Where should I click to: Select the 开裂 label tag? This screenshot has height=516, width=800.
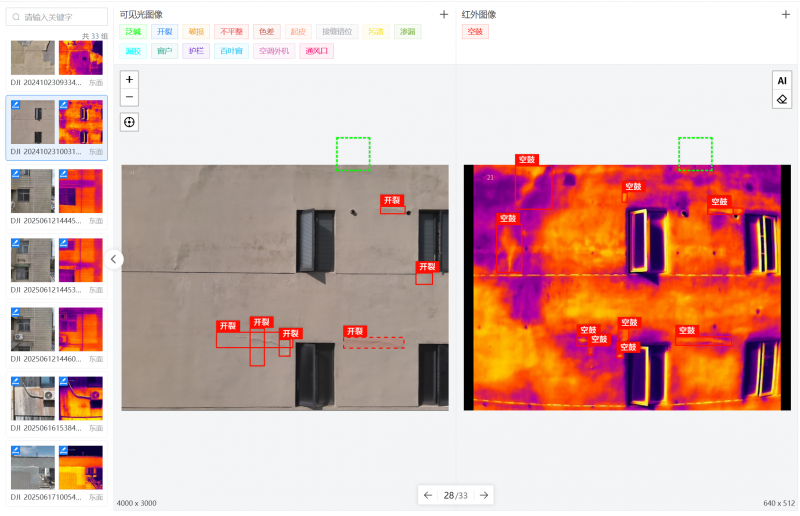[x=165, y=32]
